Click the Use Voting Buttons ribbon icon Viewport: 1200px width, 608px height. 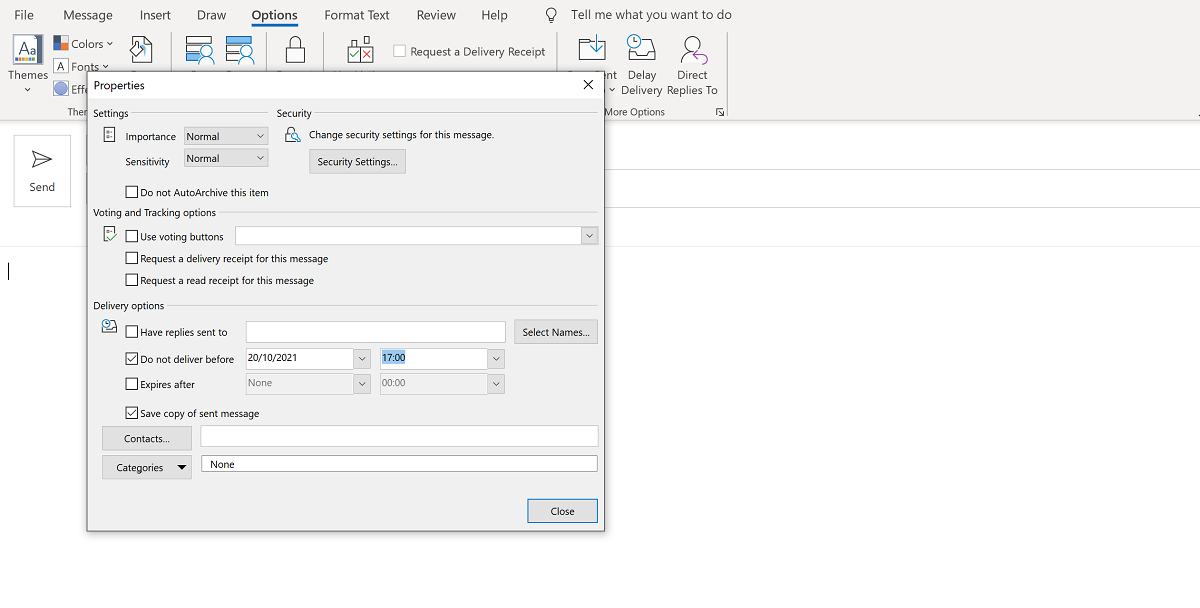pyautogui.click(x=360, y=50)
